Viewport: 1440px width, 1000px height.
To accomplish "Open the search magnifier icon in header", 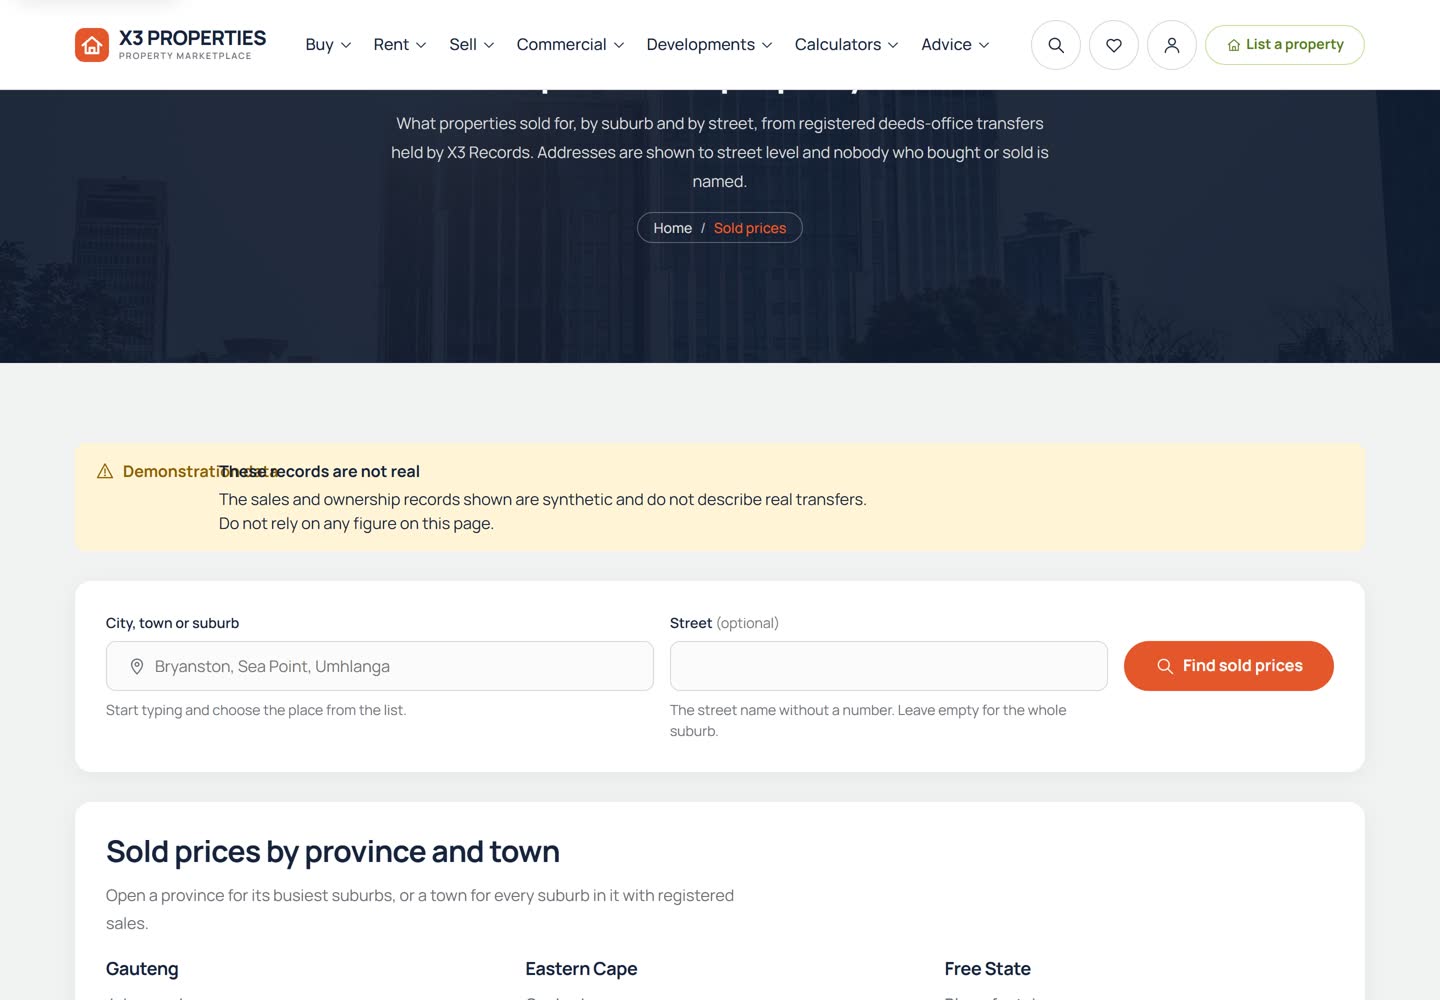I will (1056, 45).
